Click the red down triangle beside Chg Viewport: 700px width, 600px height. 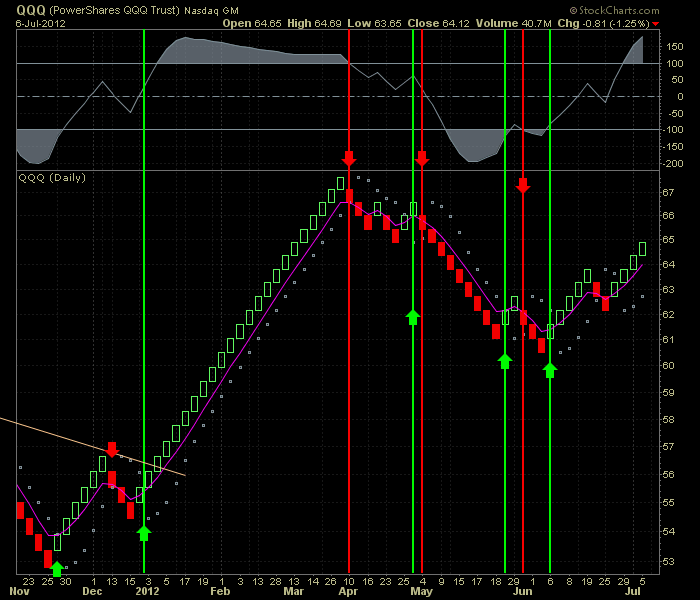click(655, 24)
